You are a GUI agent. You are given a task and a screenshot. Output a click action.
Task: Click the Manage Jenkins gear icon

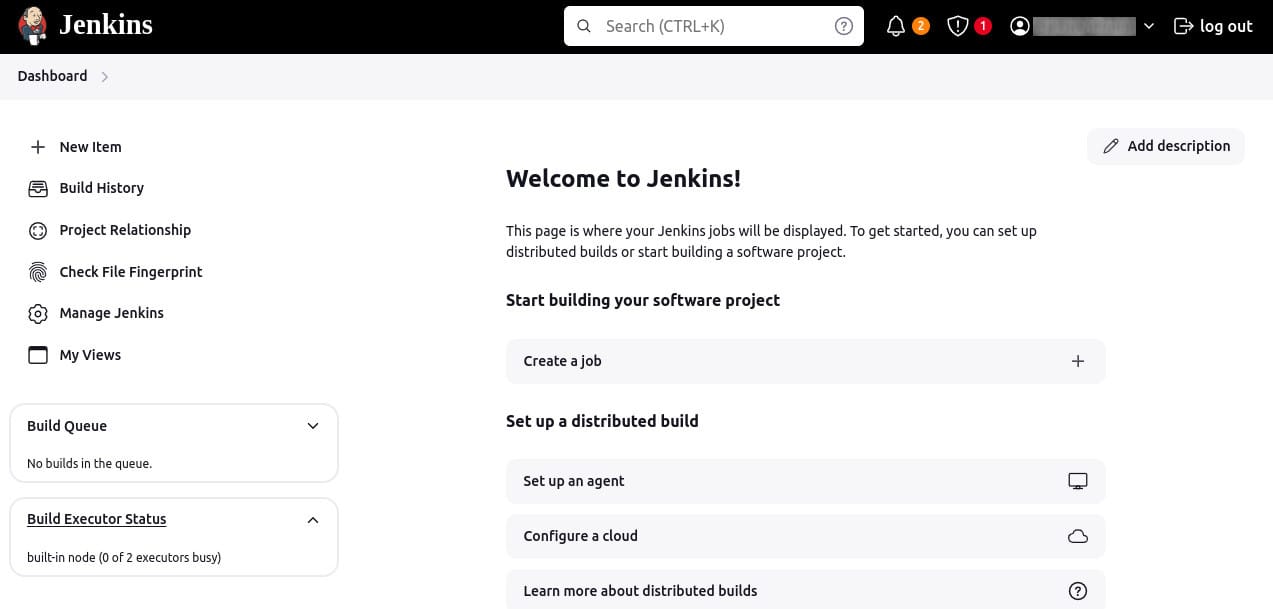pos(38,313)
